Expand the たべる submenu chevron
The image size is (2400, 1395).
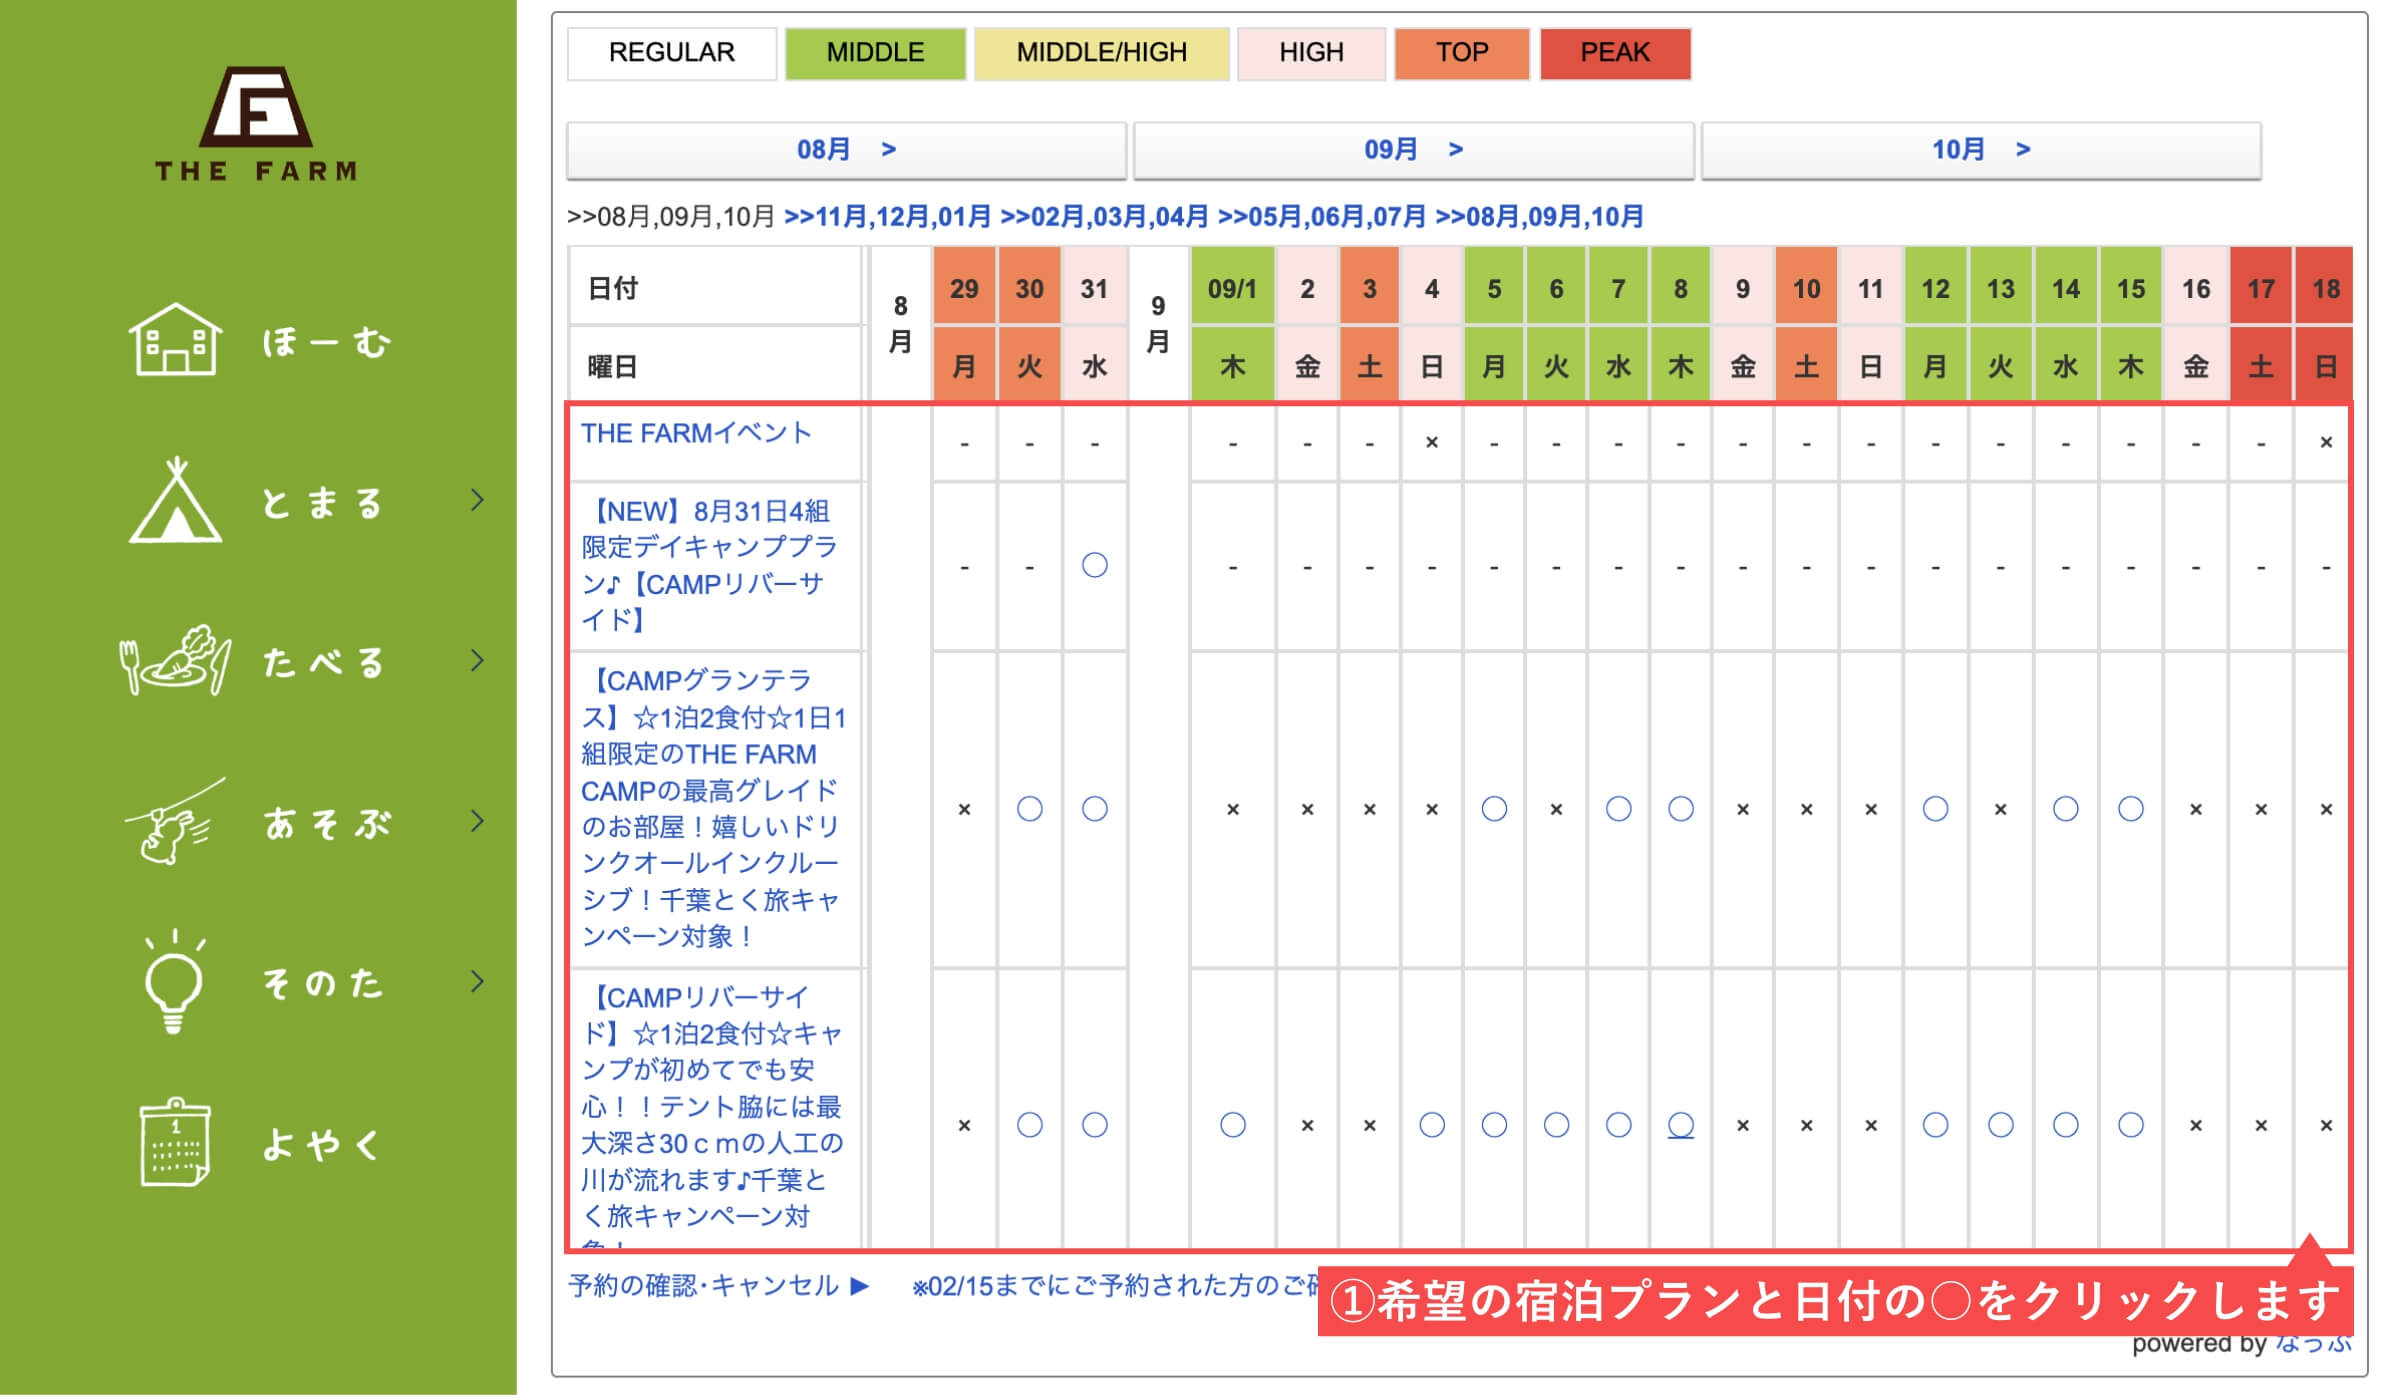[477, 660]
